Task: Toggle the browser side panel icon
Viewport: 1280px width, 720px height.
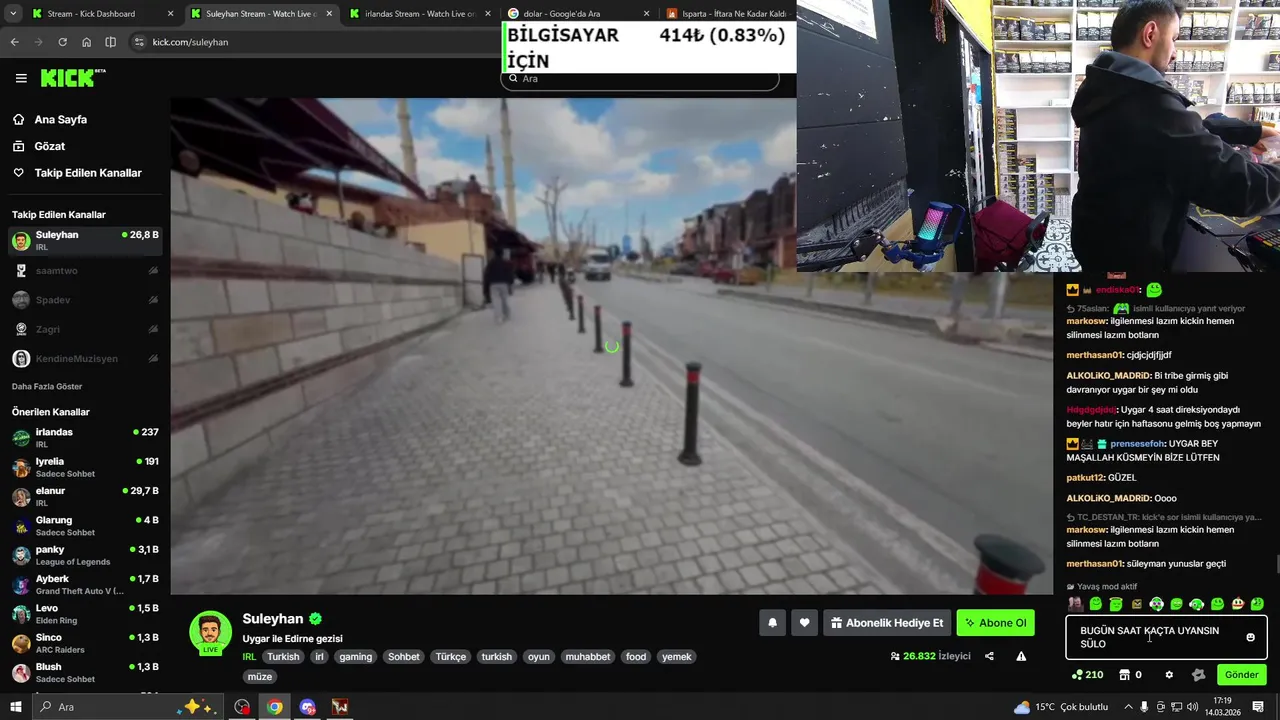Action: coord(111,42)
